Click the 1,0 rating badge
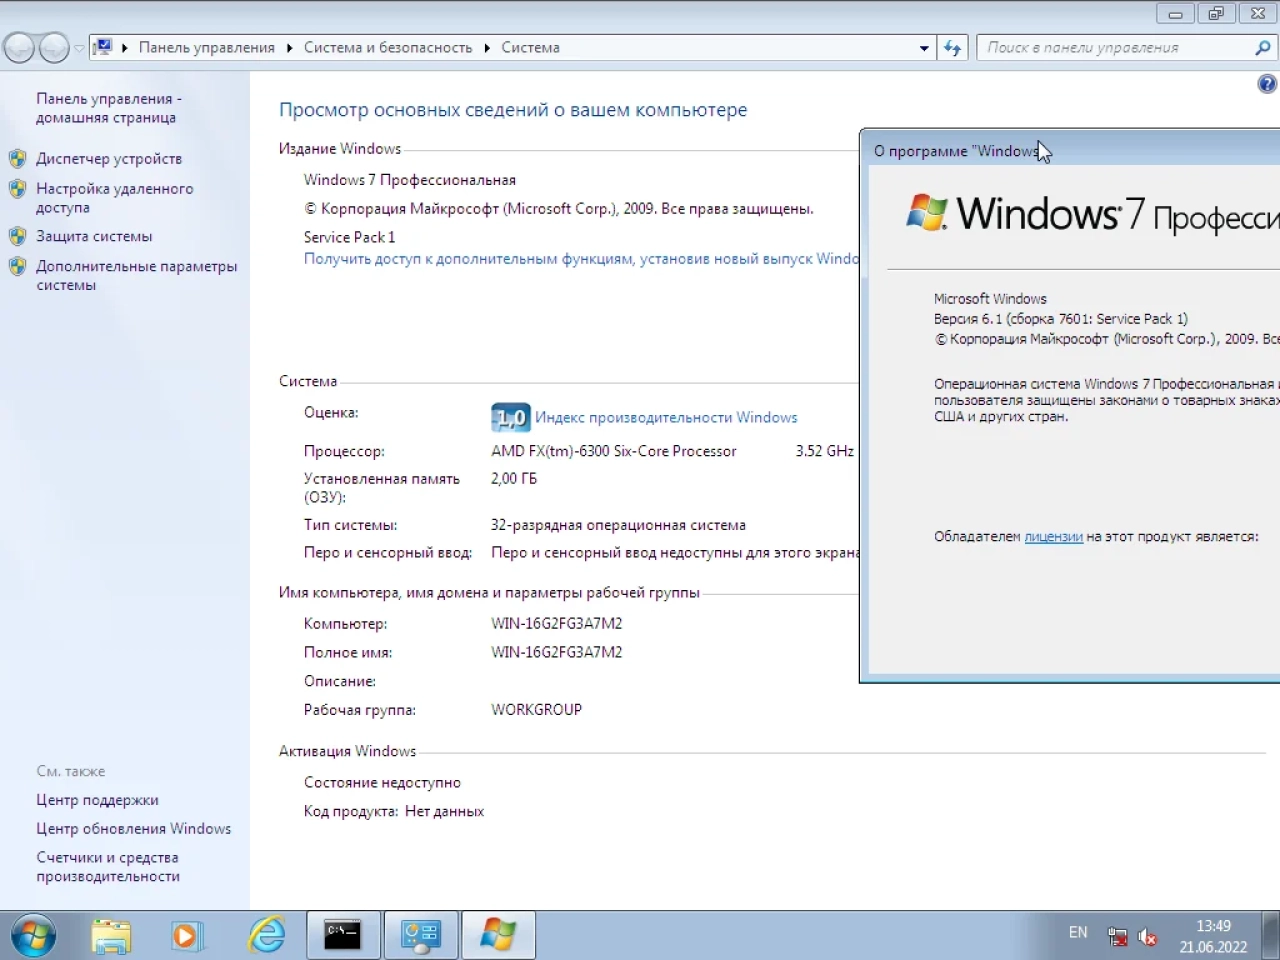The image size is (1280, 960). click(510, 417)
